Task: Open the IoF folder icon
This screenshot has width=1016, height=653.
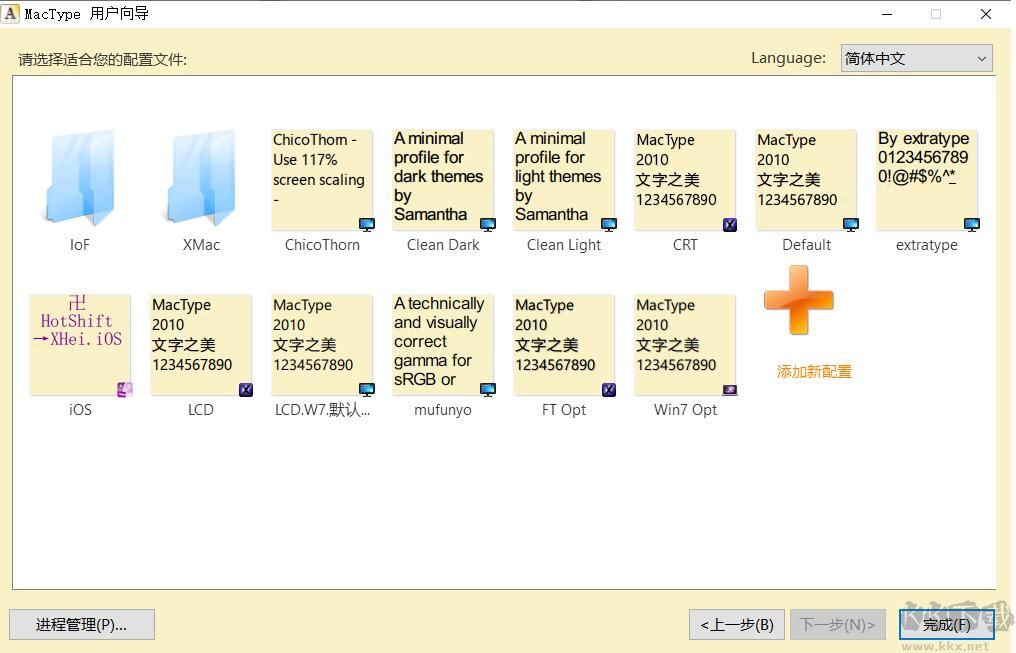Action: pos(80,178)
